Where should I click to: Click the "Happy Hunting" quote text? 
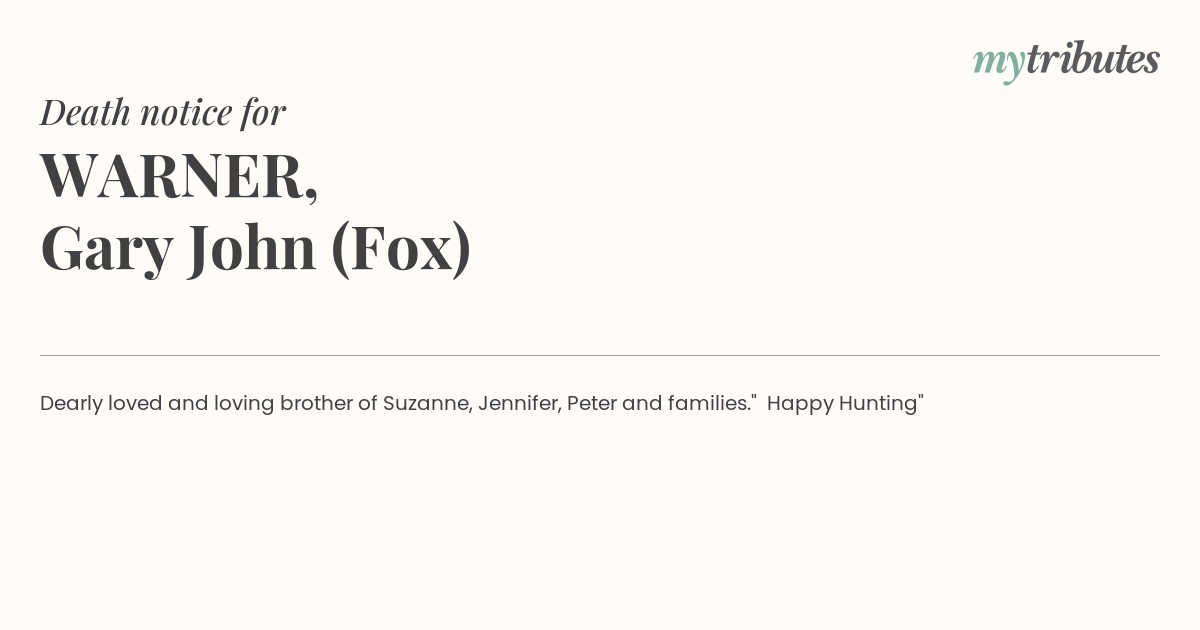845,404
